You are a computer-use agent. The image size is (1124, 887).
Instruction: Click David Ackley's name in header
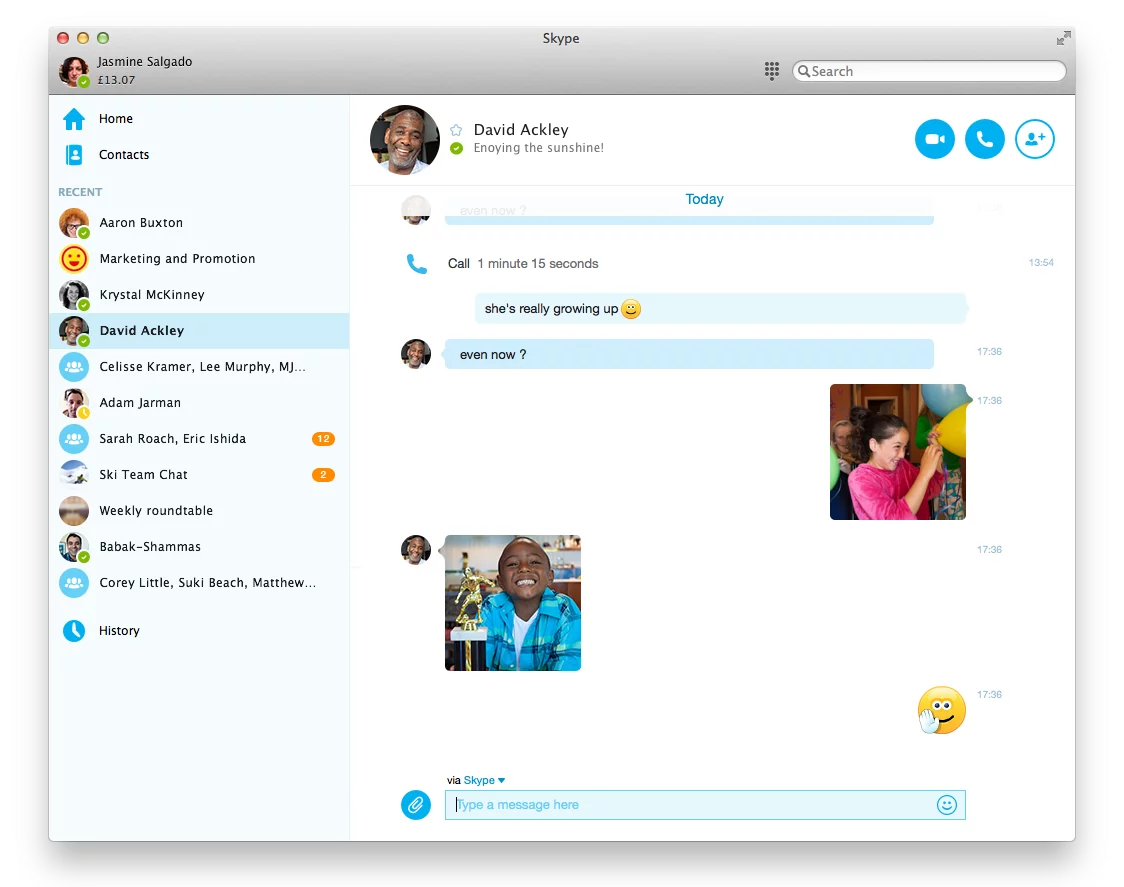[521, 130]
